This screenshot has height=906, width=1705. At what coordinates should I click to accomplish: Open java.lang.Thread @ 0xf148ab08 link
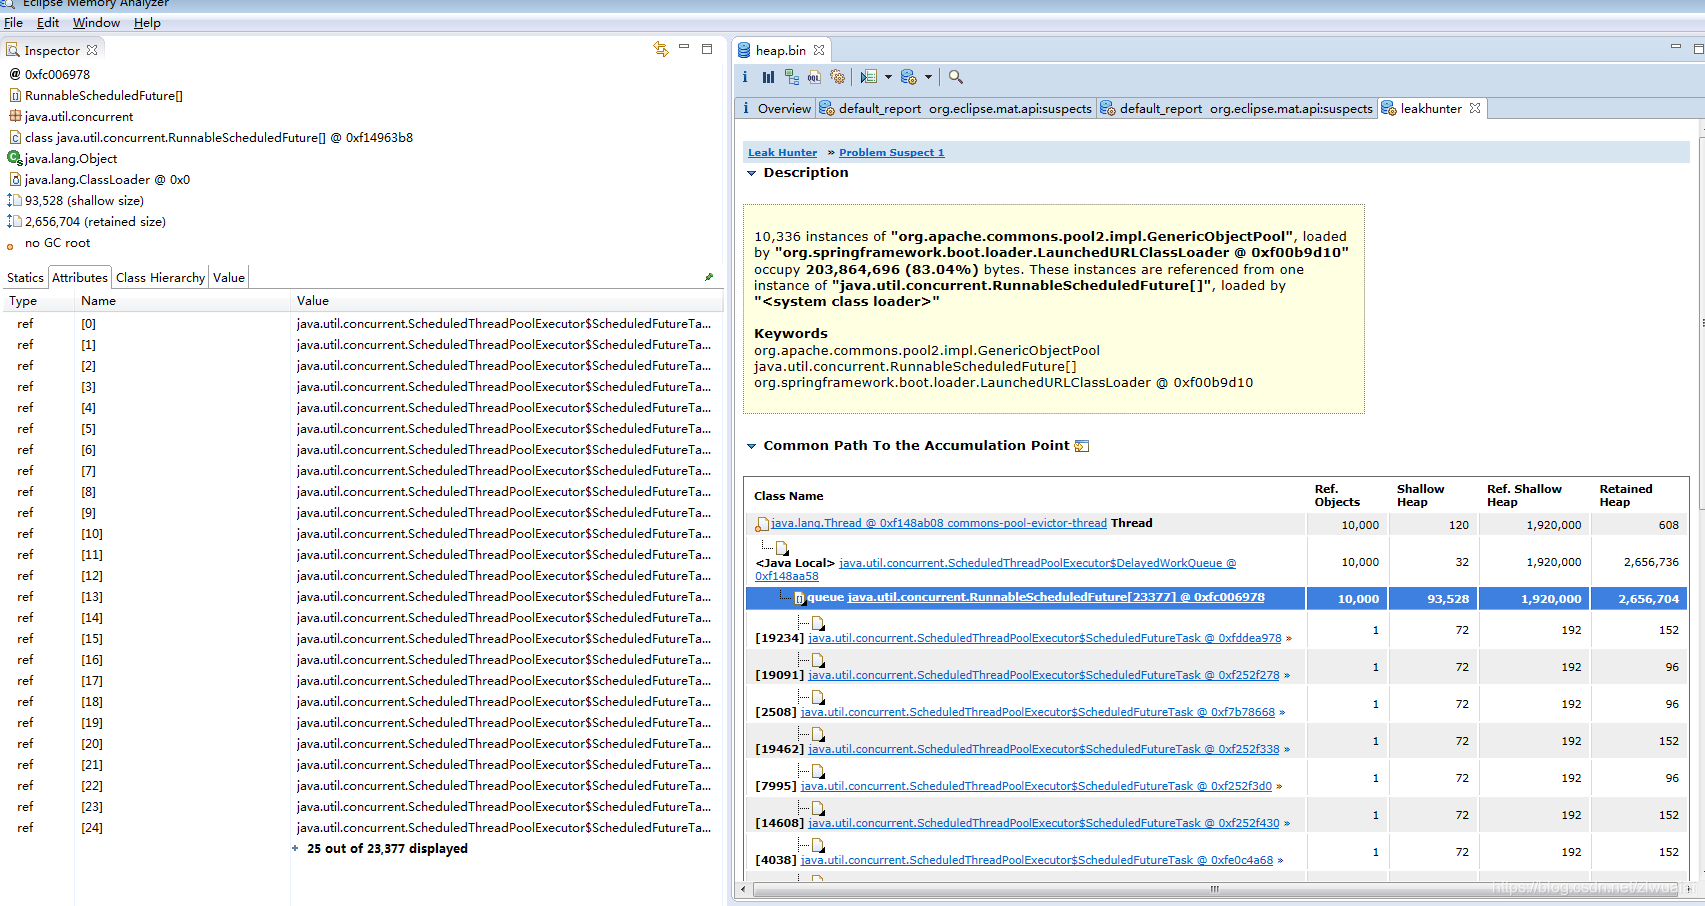click(x=939, y=523)
